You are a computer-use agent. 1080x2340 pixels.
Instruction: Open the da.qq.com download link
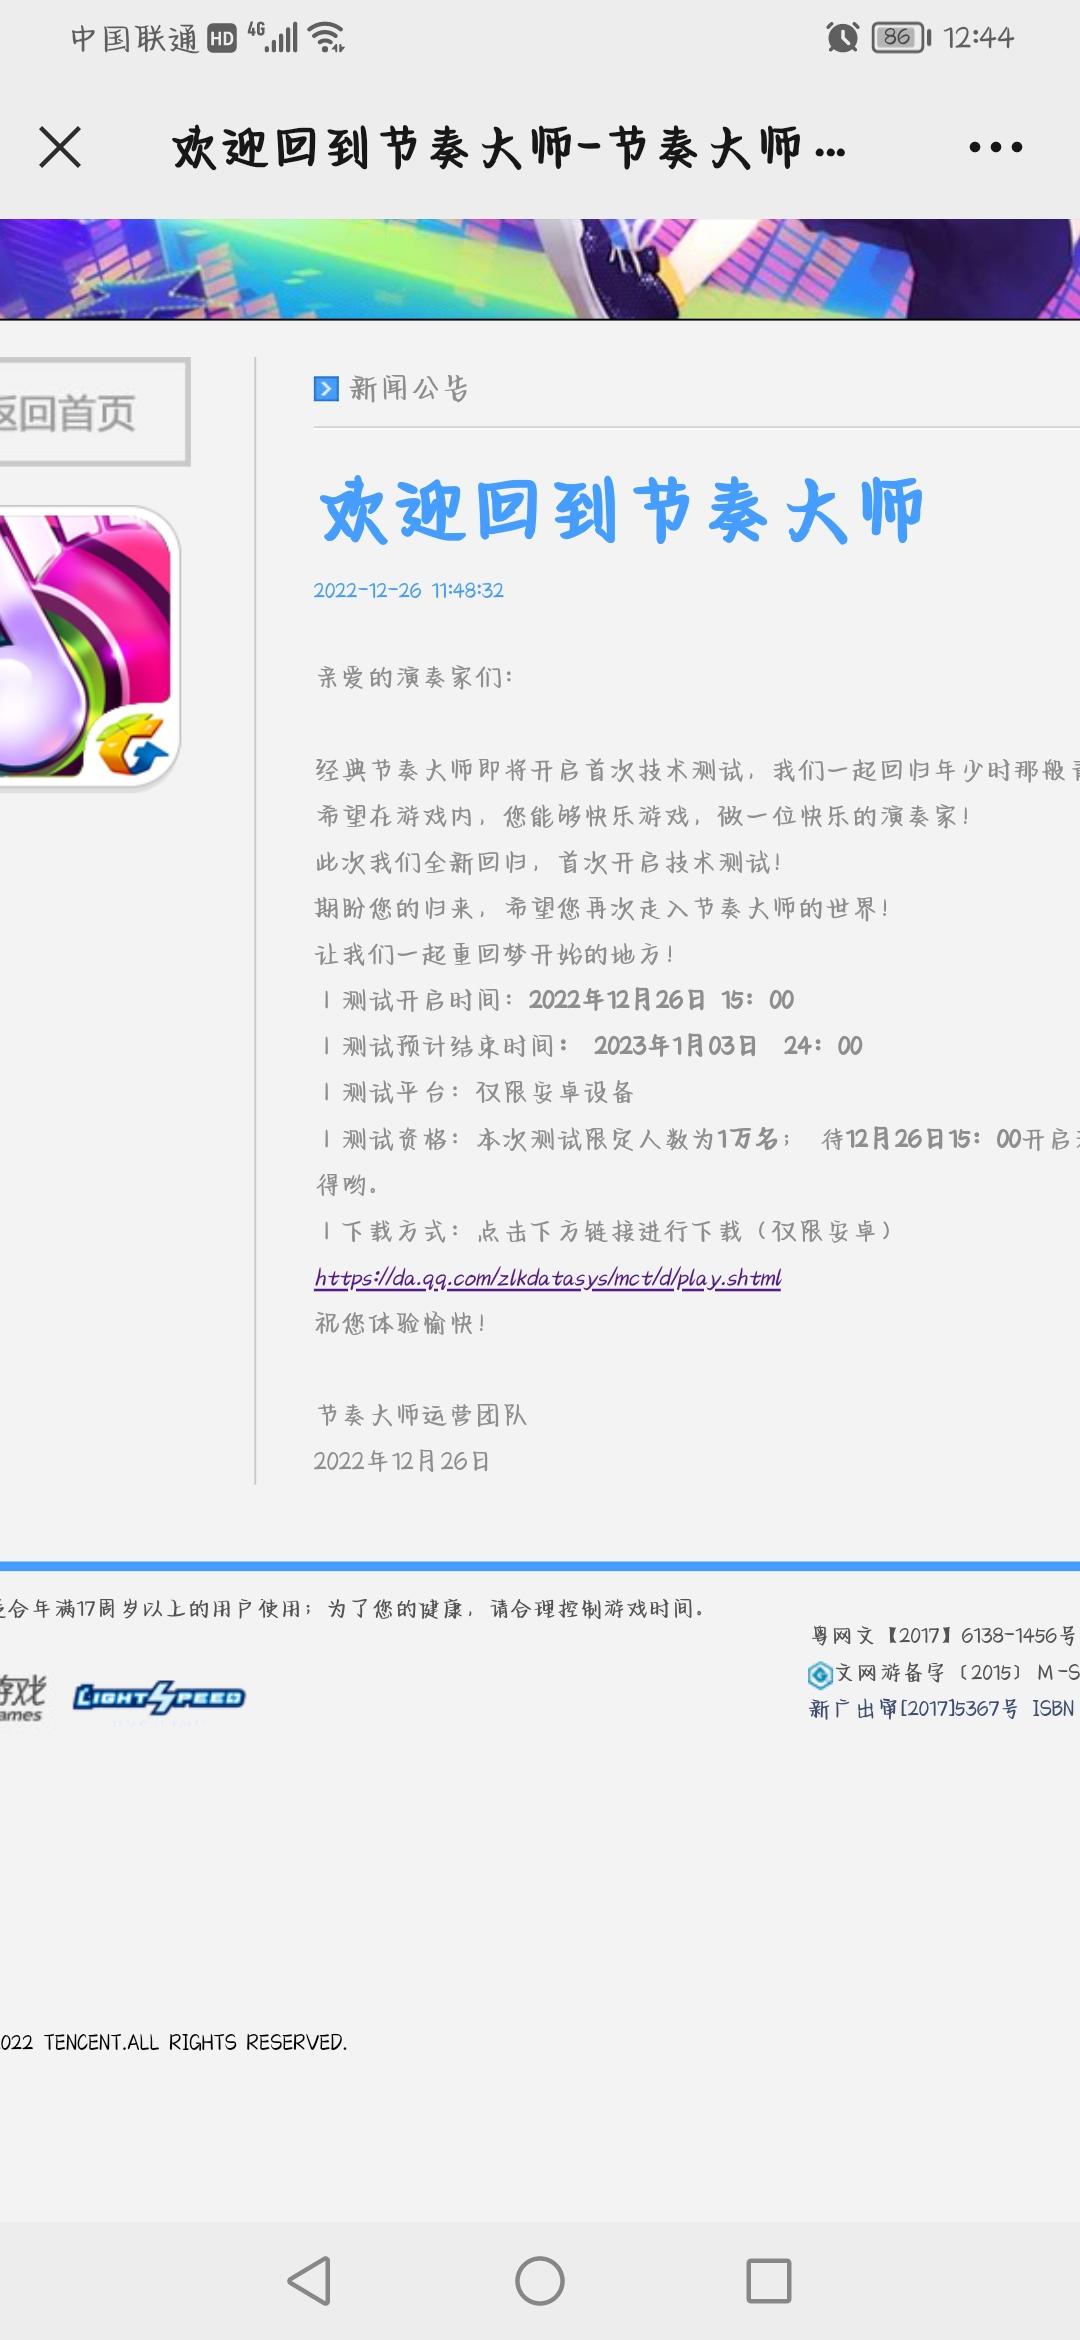(548, 1277)
